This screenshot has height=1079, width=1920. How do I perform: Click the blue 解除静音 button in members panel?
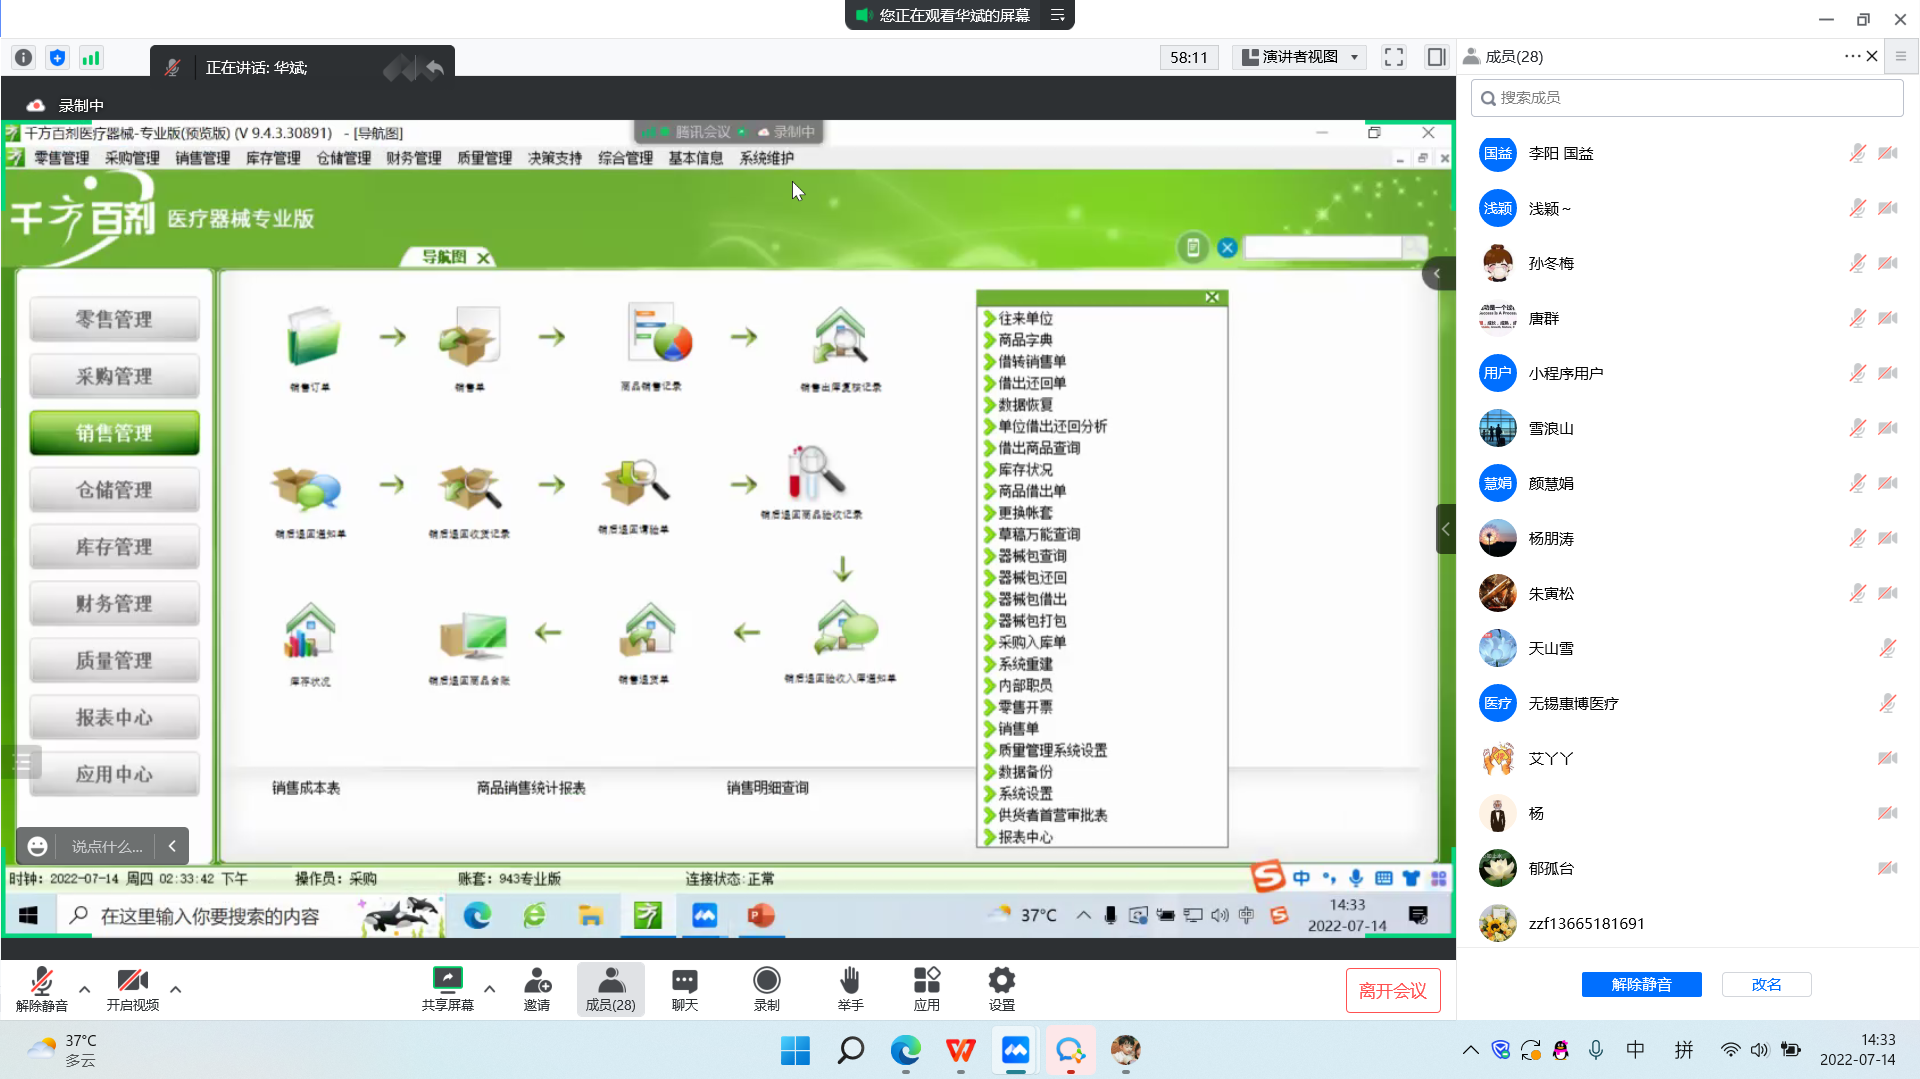1641,984
